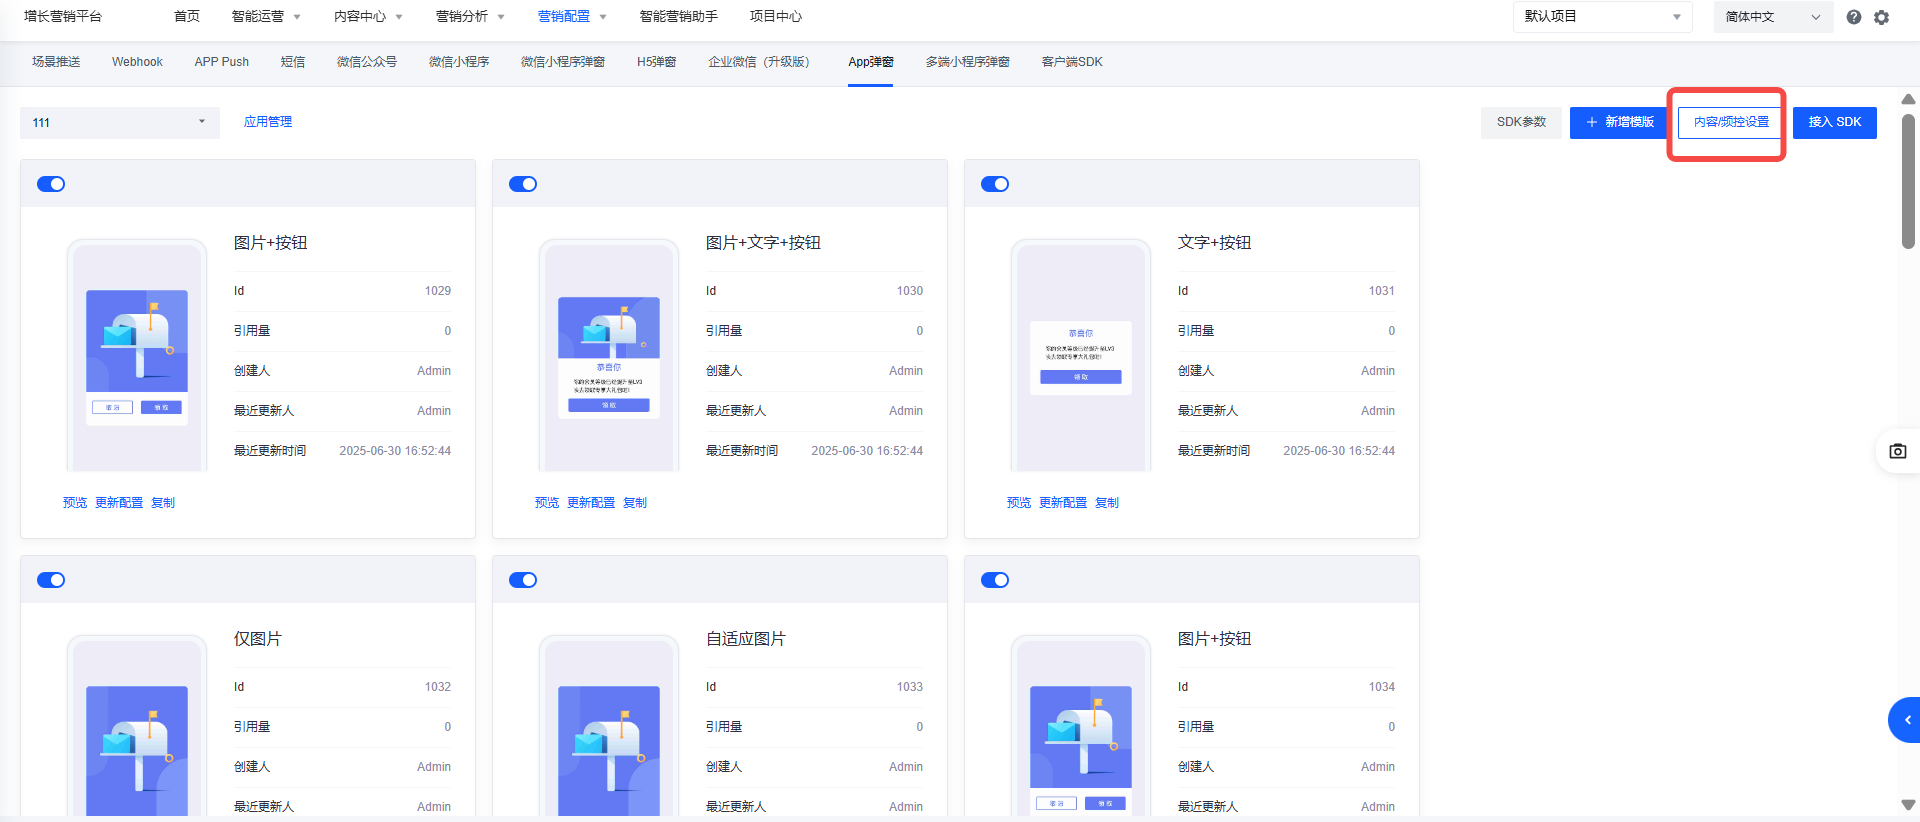
Task: Open settings gear icon in header
Action: click(1881, 17)
